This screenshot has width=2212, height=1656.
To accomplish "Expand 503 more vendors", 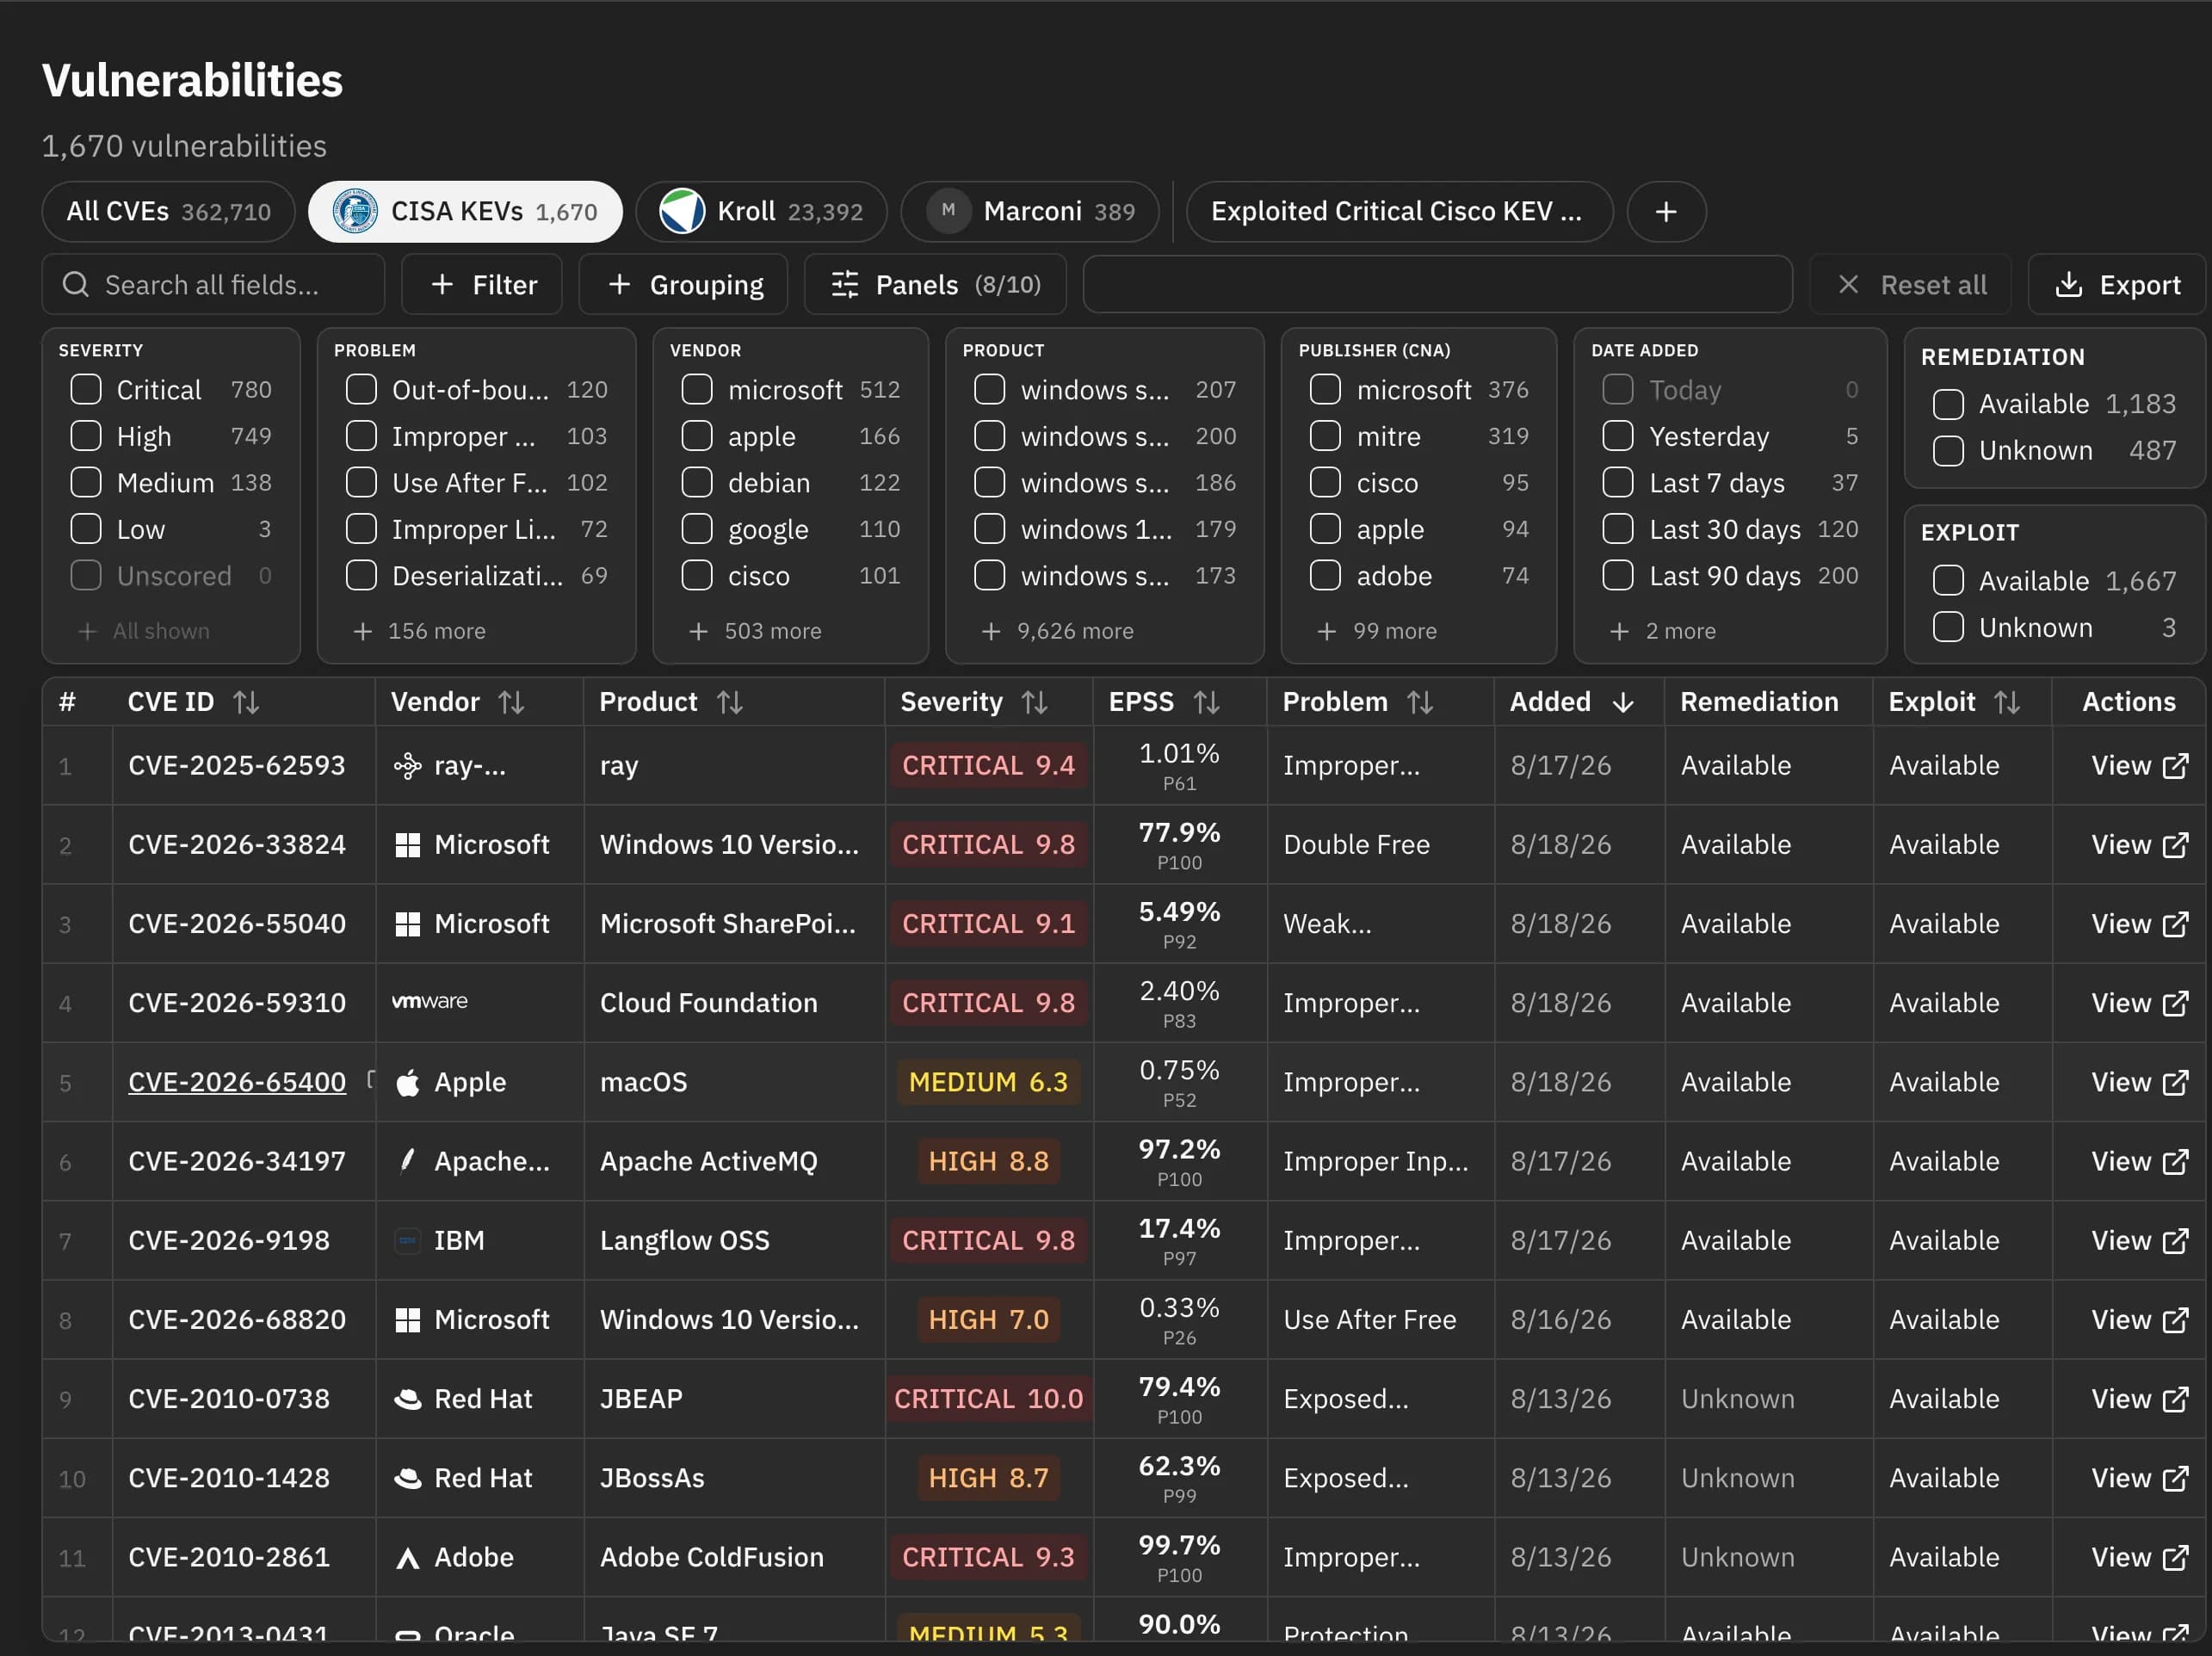I will point(755,631).
